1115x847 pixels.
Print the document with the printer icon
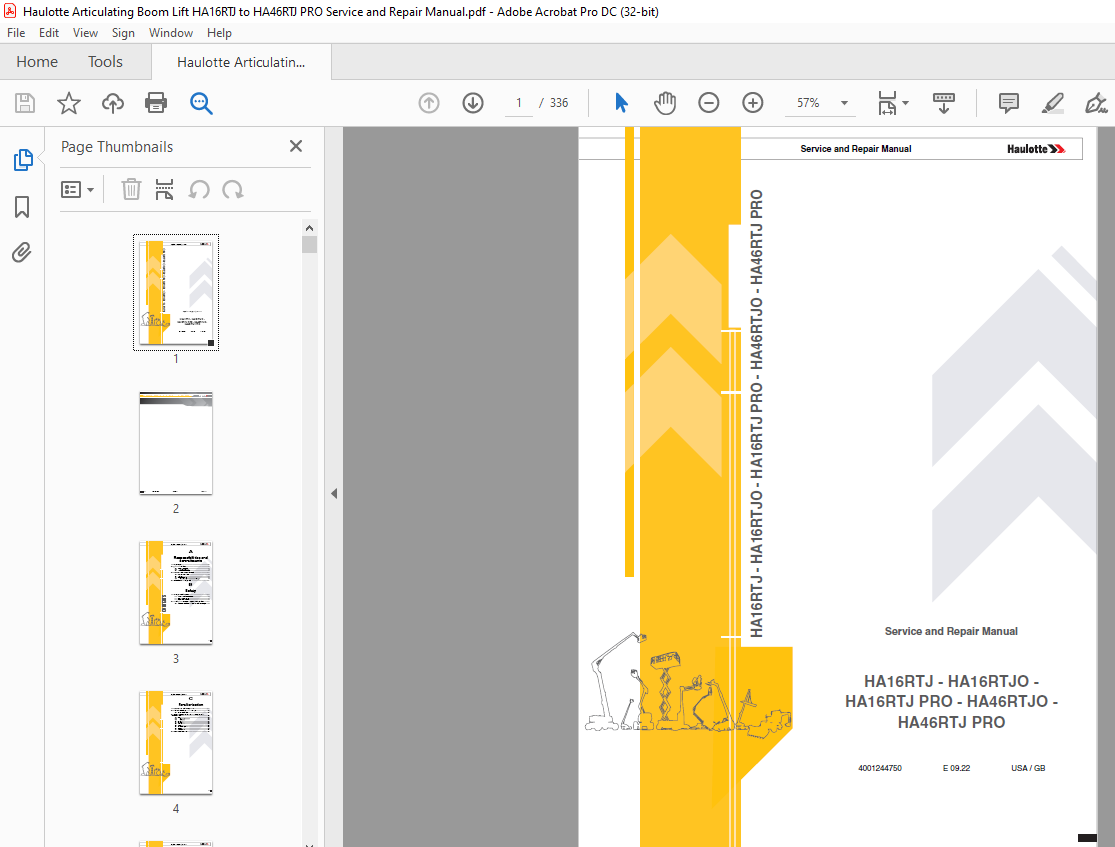[x=156, y=103]
